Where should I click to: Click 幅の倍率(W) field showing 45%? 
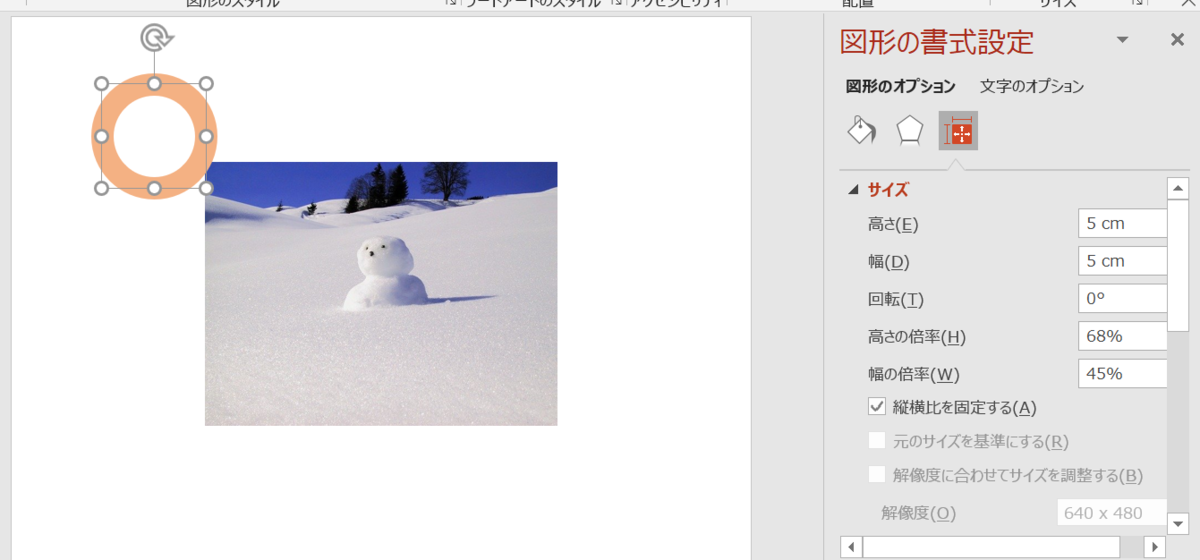1123,374
